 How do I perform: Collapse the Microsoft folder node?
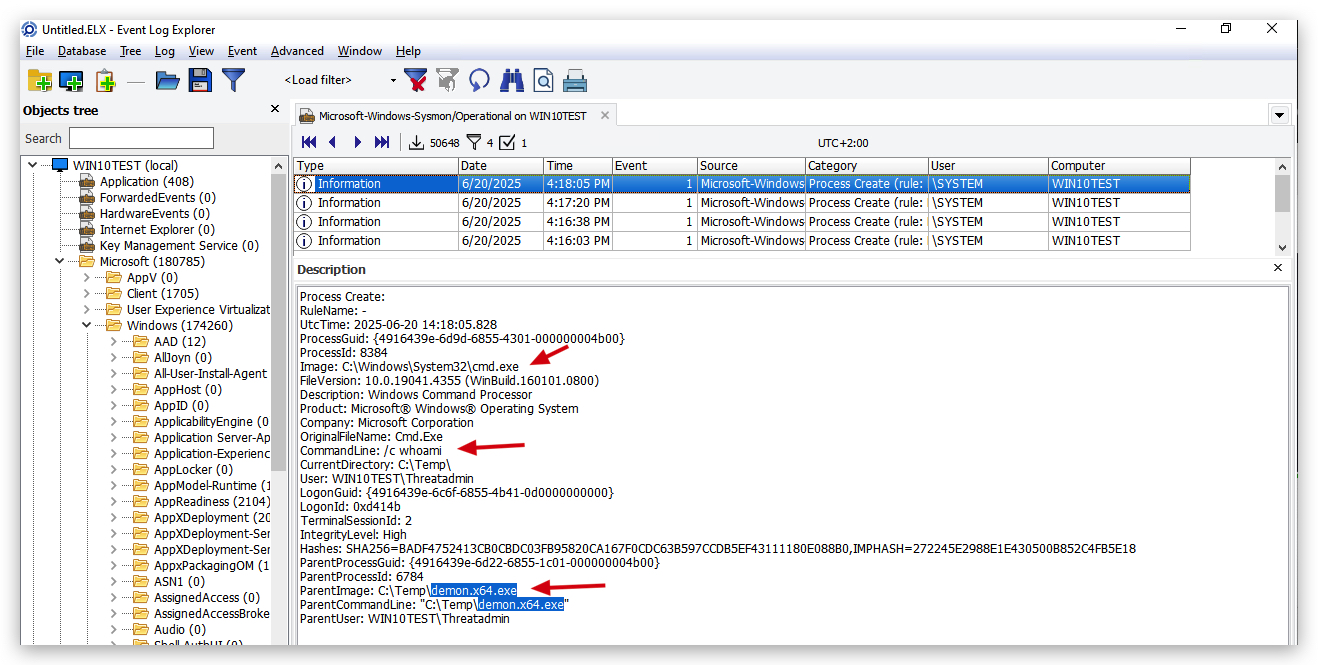click(60, 261)
